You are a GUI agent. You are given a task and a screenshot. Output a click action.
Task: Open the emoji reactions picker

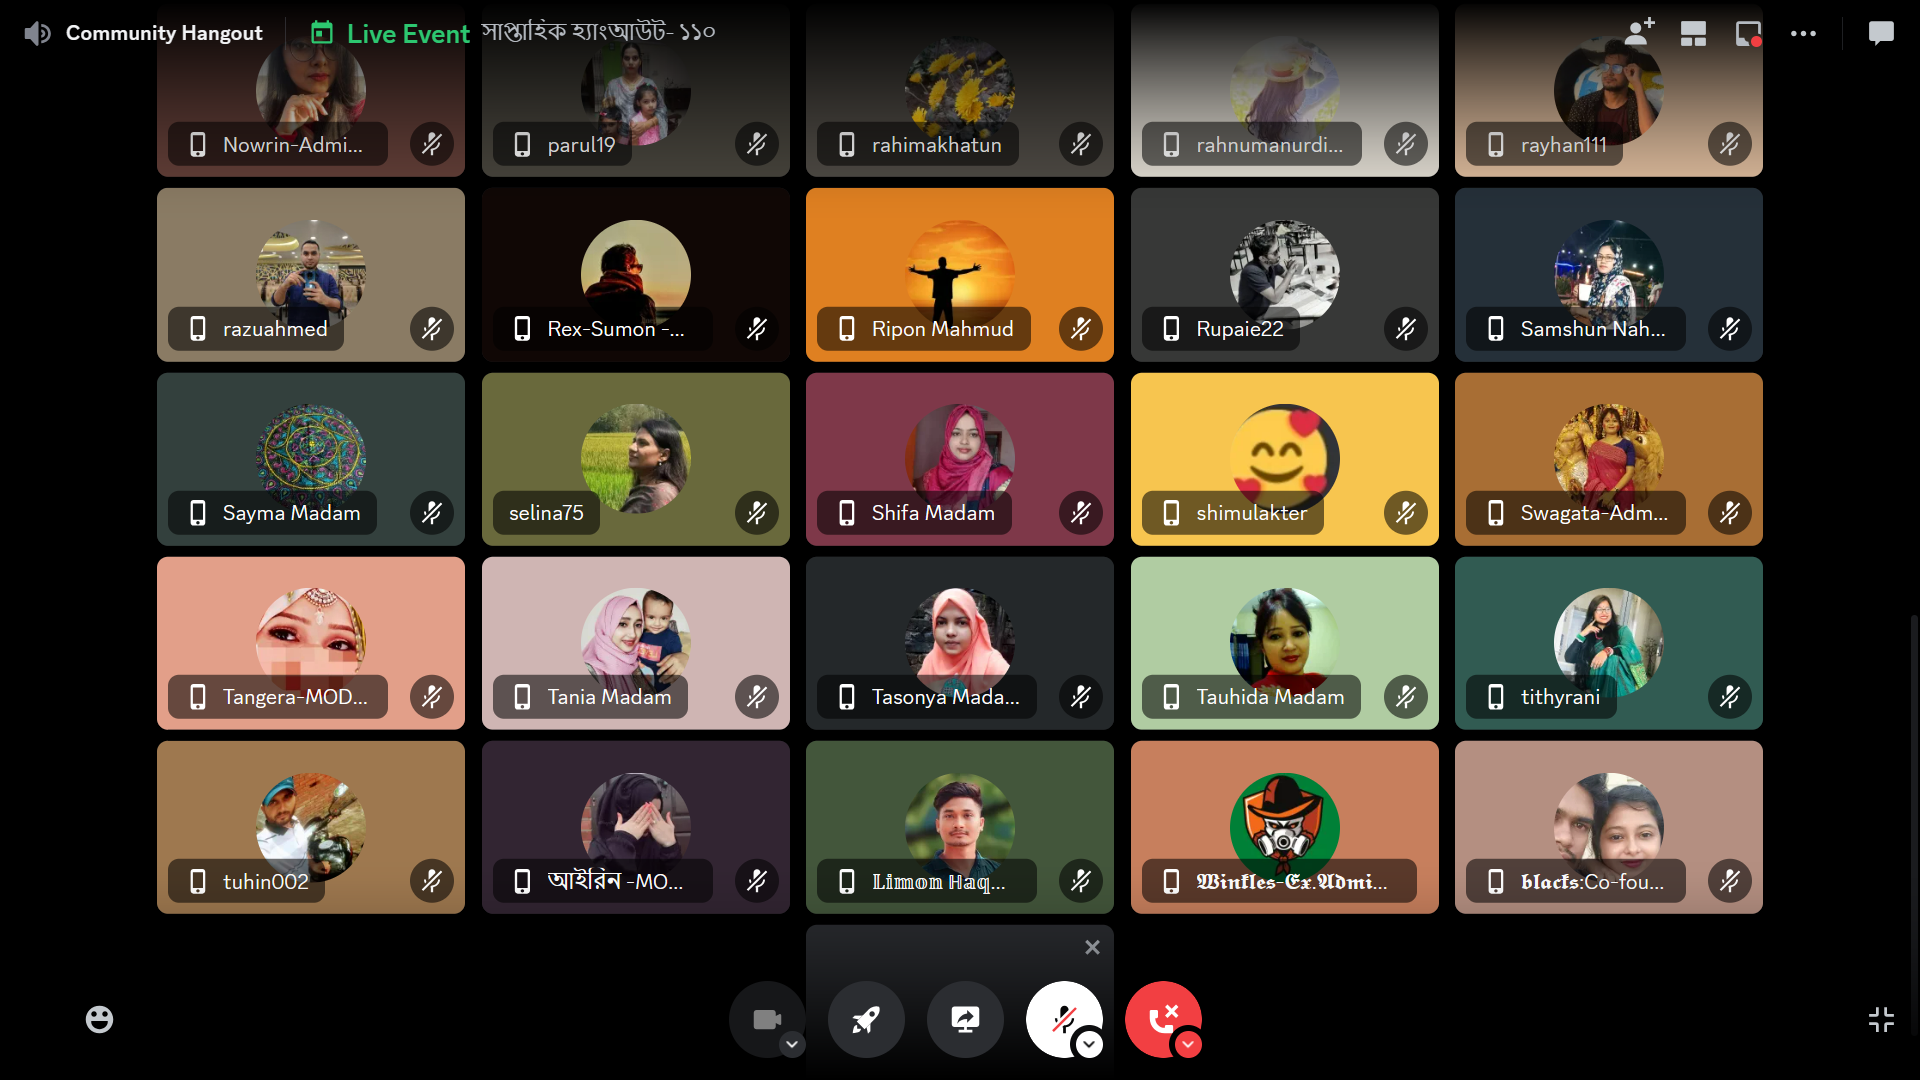(x=99, y=1019)
